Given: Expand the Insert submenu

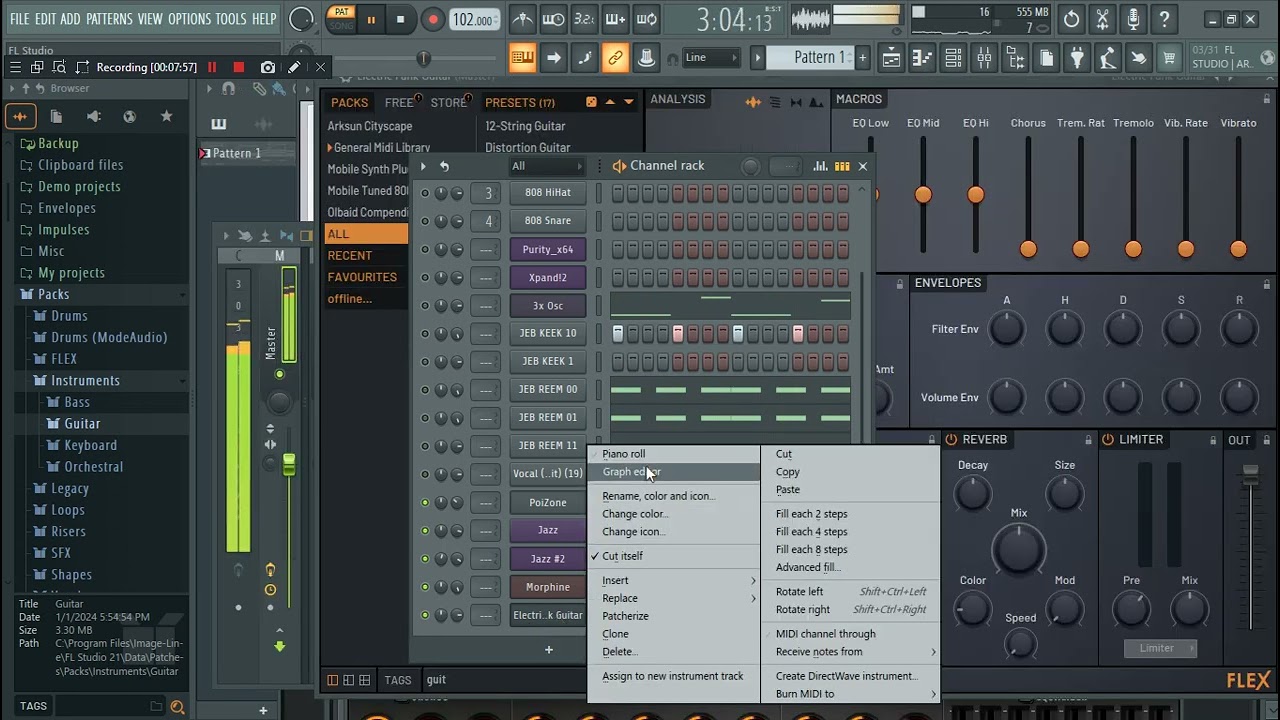Looking at the screenshot, I should tap(672, 581).
